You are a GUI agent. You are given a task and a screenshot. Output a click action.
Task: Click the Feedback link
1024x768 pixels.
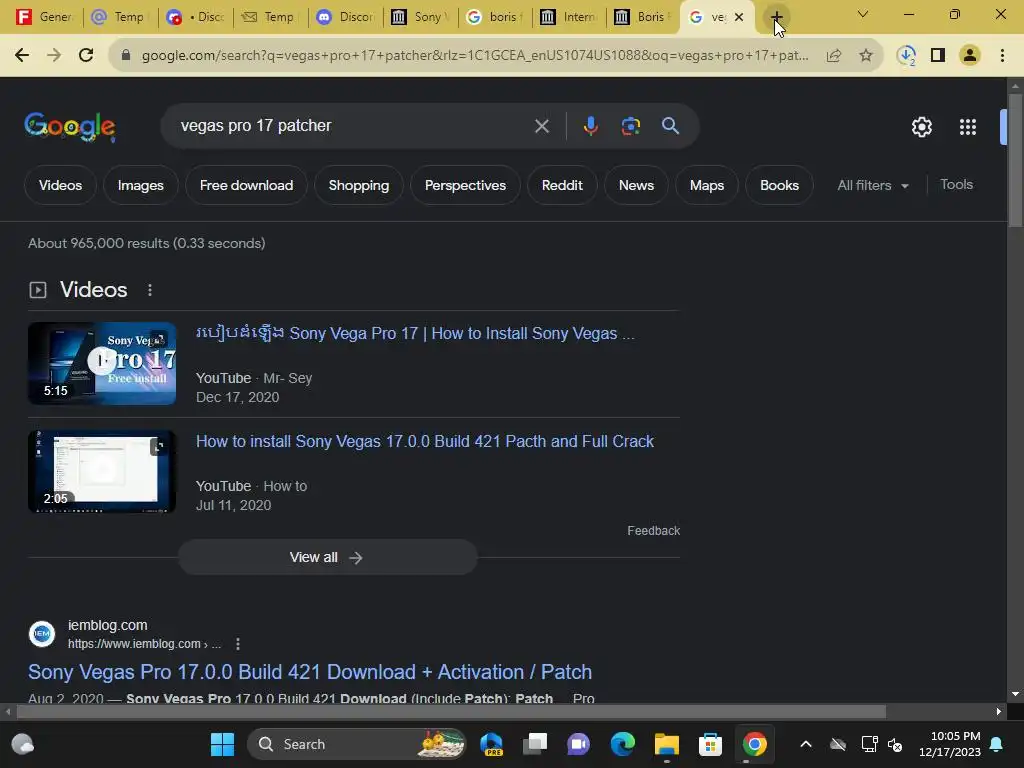(x=653, y=531)
